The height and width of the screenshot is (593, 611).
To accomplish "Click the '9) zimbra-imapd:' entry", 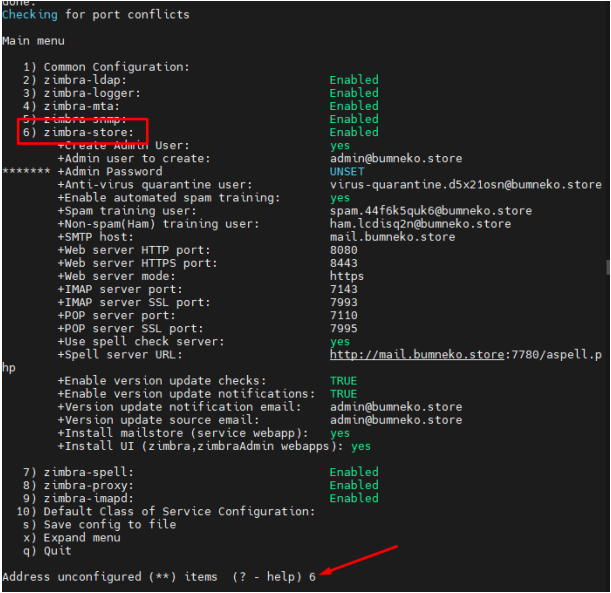I will [78, 499].
